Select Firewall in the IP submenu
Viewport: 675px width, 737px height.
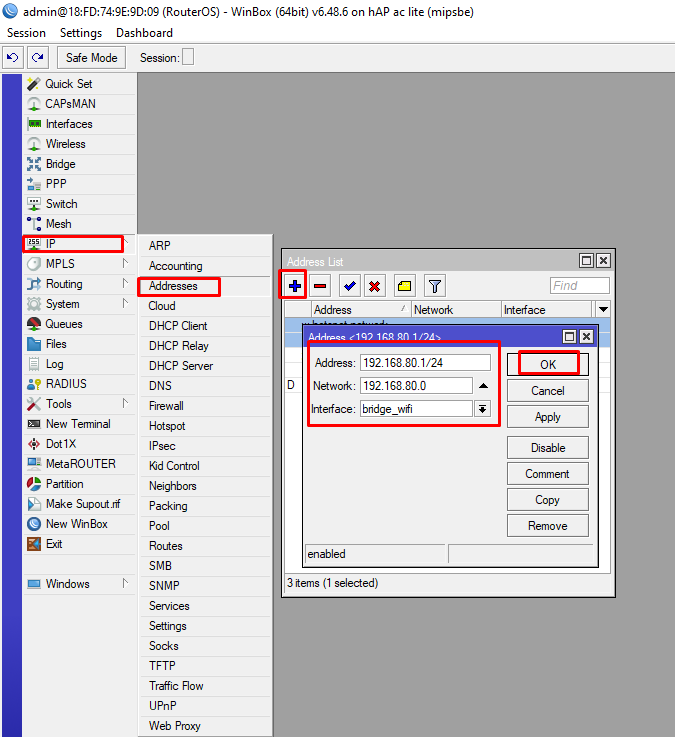click(205, 406)
